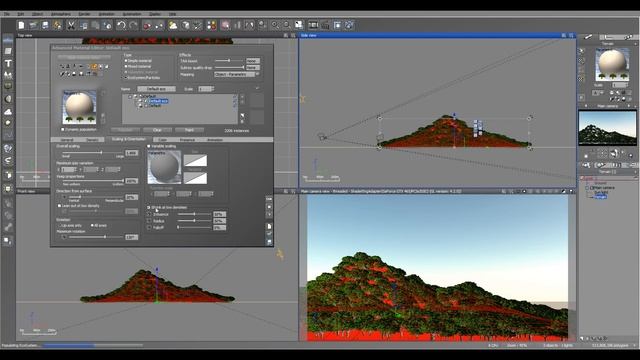Click the X size variation stepper
Image resolution: width=640 pixels, height=360 pixels.
pos(76,169)
